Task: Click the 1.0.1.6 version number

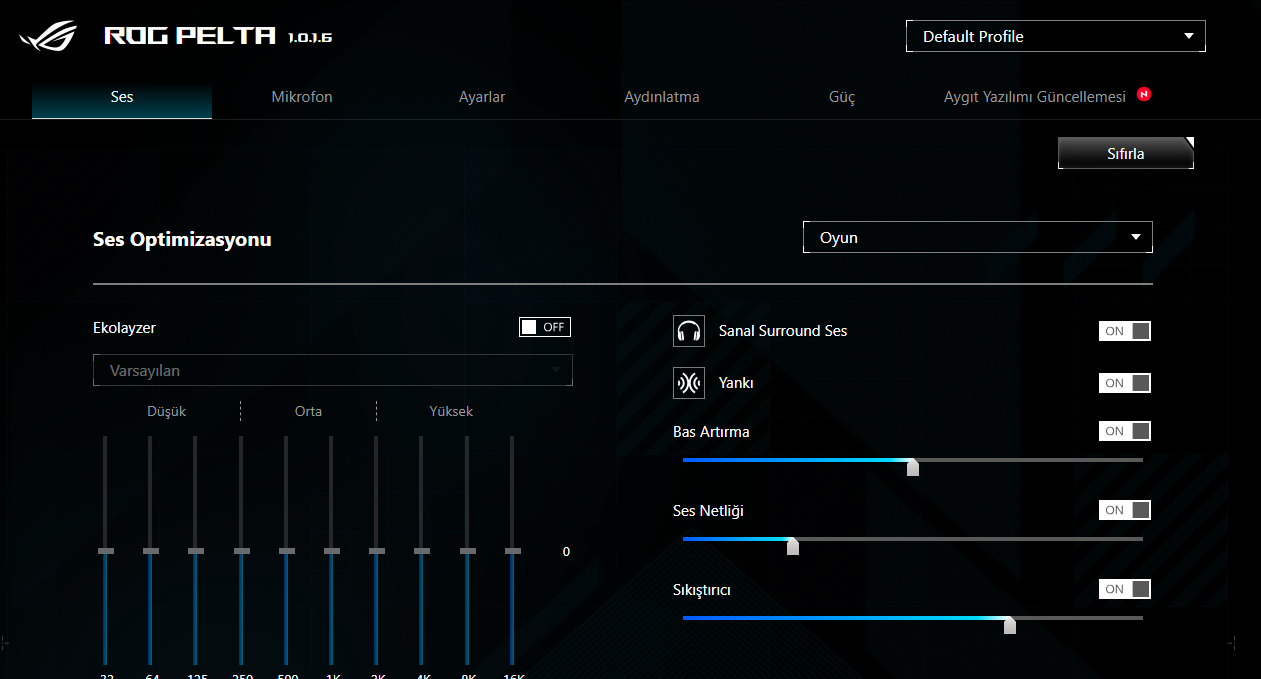Action: tap(309, 38)
